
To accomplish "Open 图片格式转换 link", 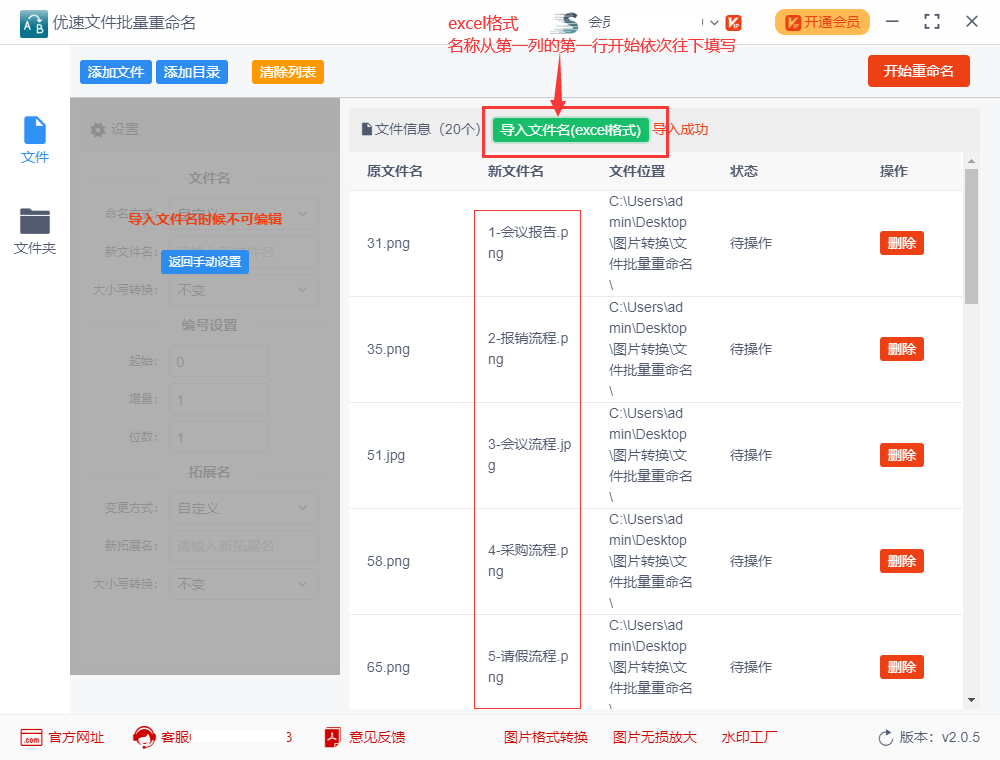I will (x=546, y=738).
